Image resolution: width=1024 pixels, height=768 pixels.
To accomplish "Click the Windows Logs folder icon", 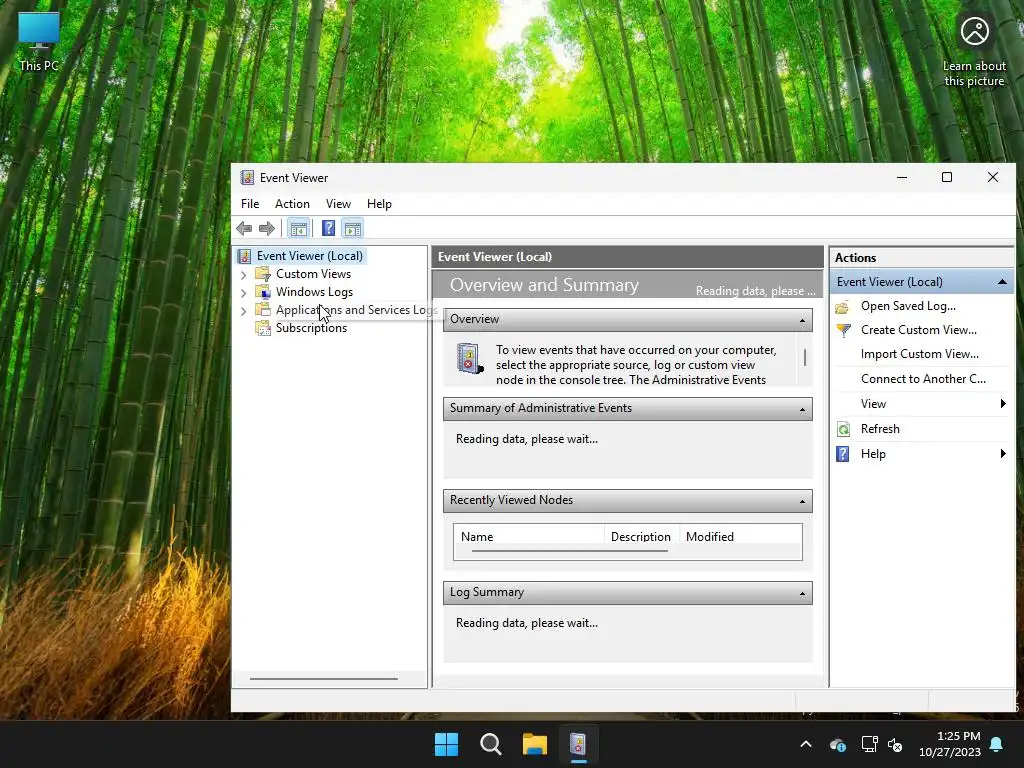I will (x=263, y=292).
